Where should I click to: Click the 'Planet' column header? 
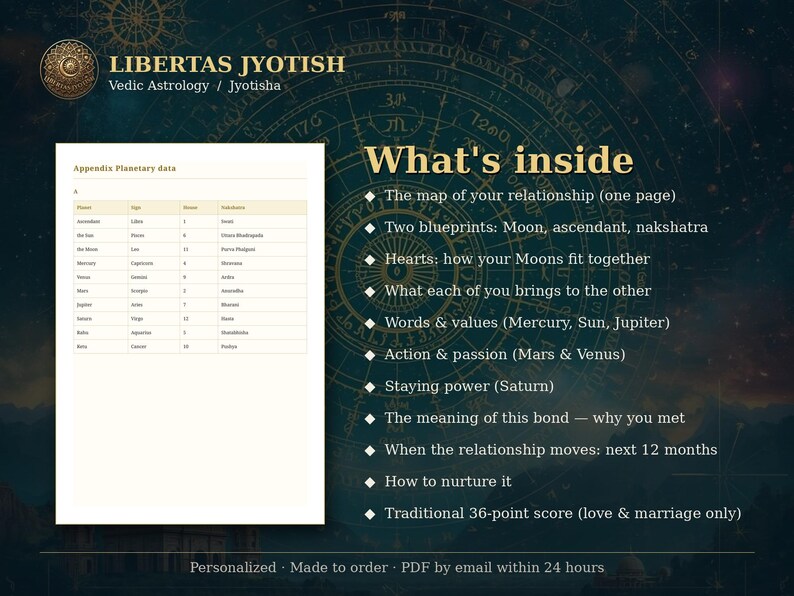84,208
